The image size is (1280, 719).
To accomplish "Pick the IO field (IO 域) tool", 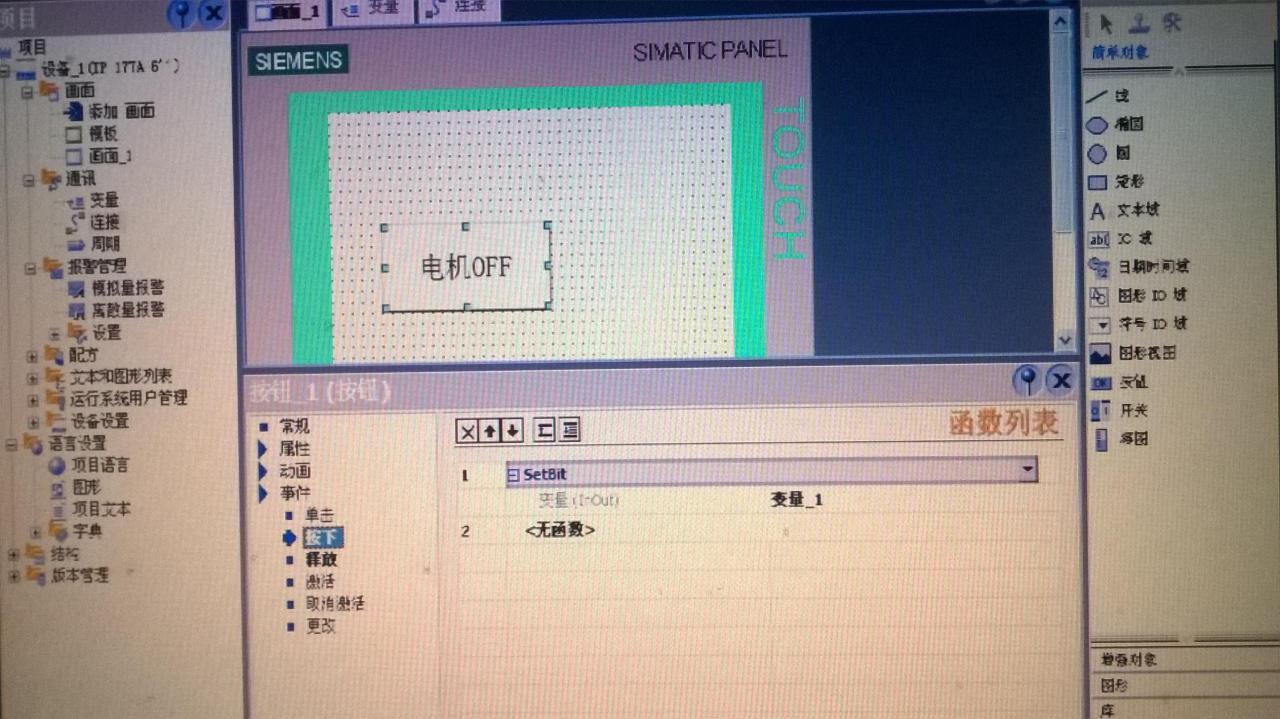I will coord(1121,239).
